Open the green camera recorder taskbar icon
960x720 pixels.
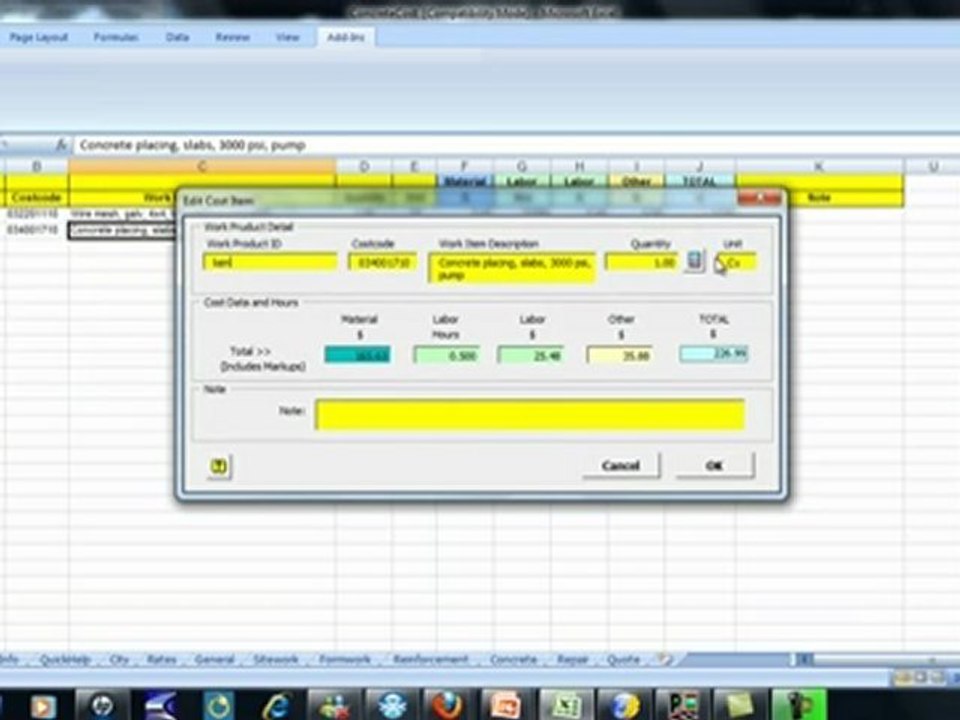coord(798,705)
